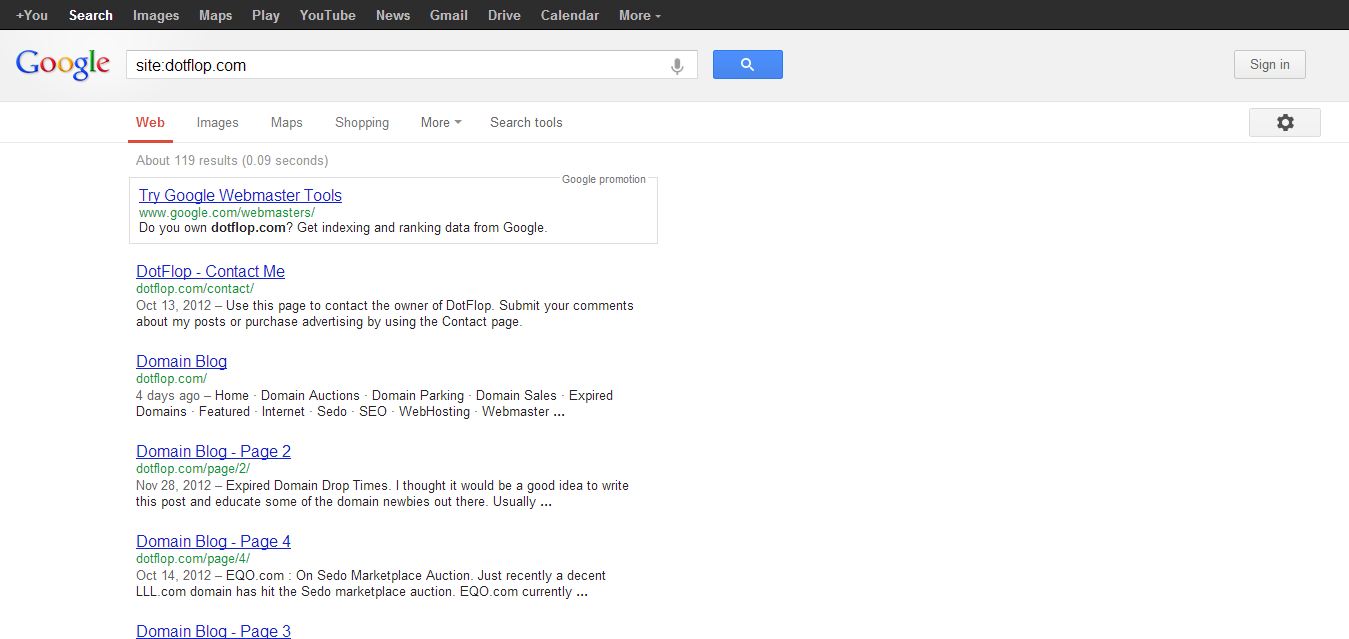This screenshot has height=639, width=1349.
Task: Expand the More dropdown under search box
Action: [440, 122]
